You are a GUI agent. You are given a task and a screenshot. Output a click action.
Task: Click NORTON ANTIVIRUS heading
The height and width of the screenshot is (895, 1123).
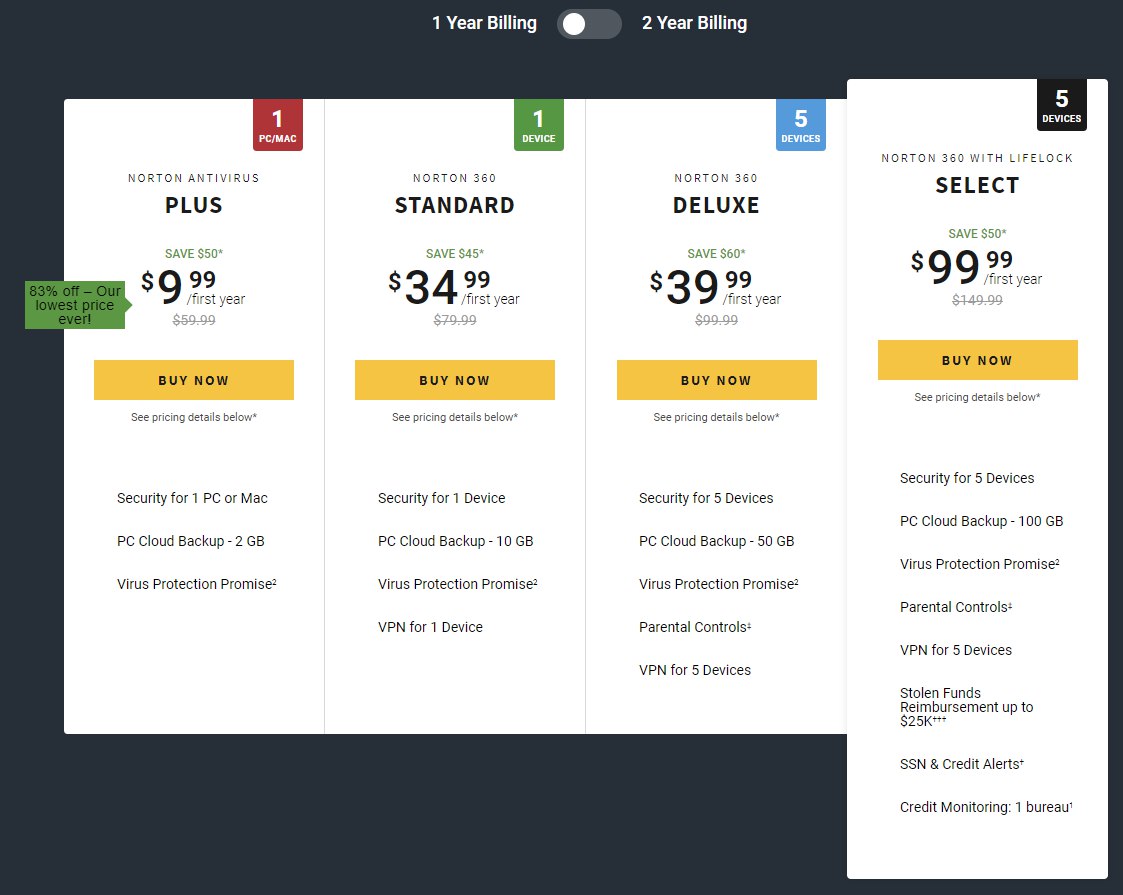tap(193, 178)
